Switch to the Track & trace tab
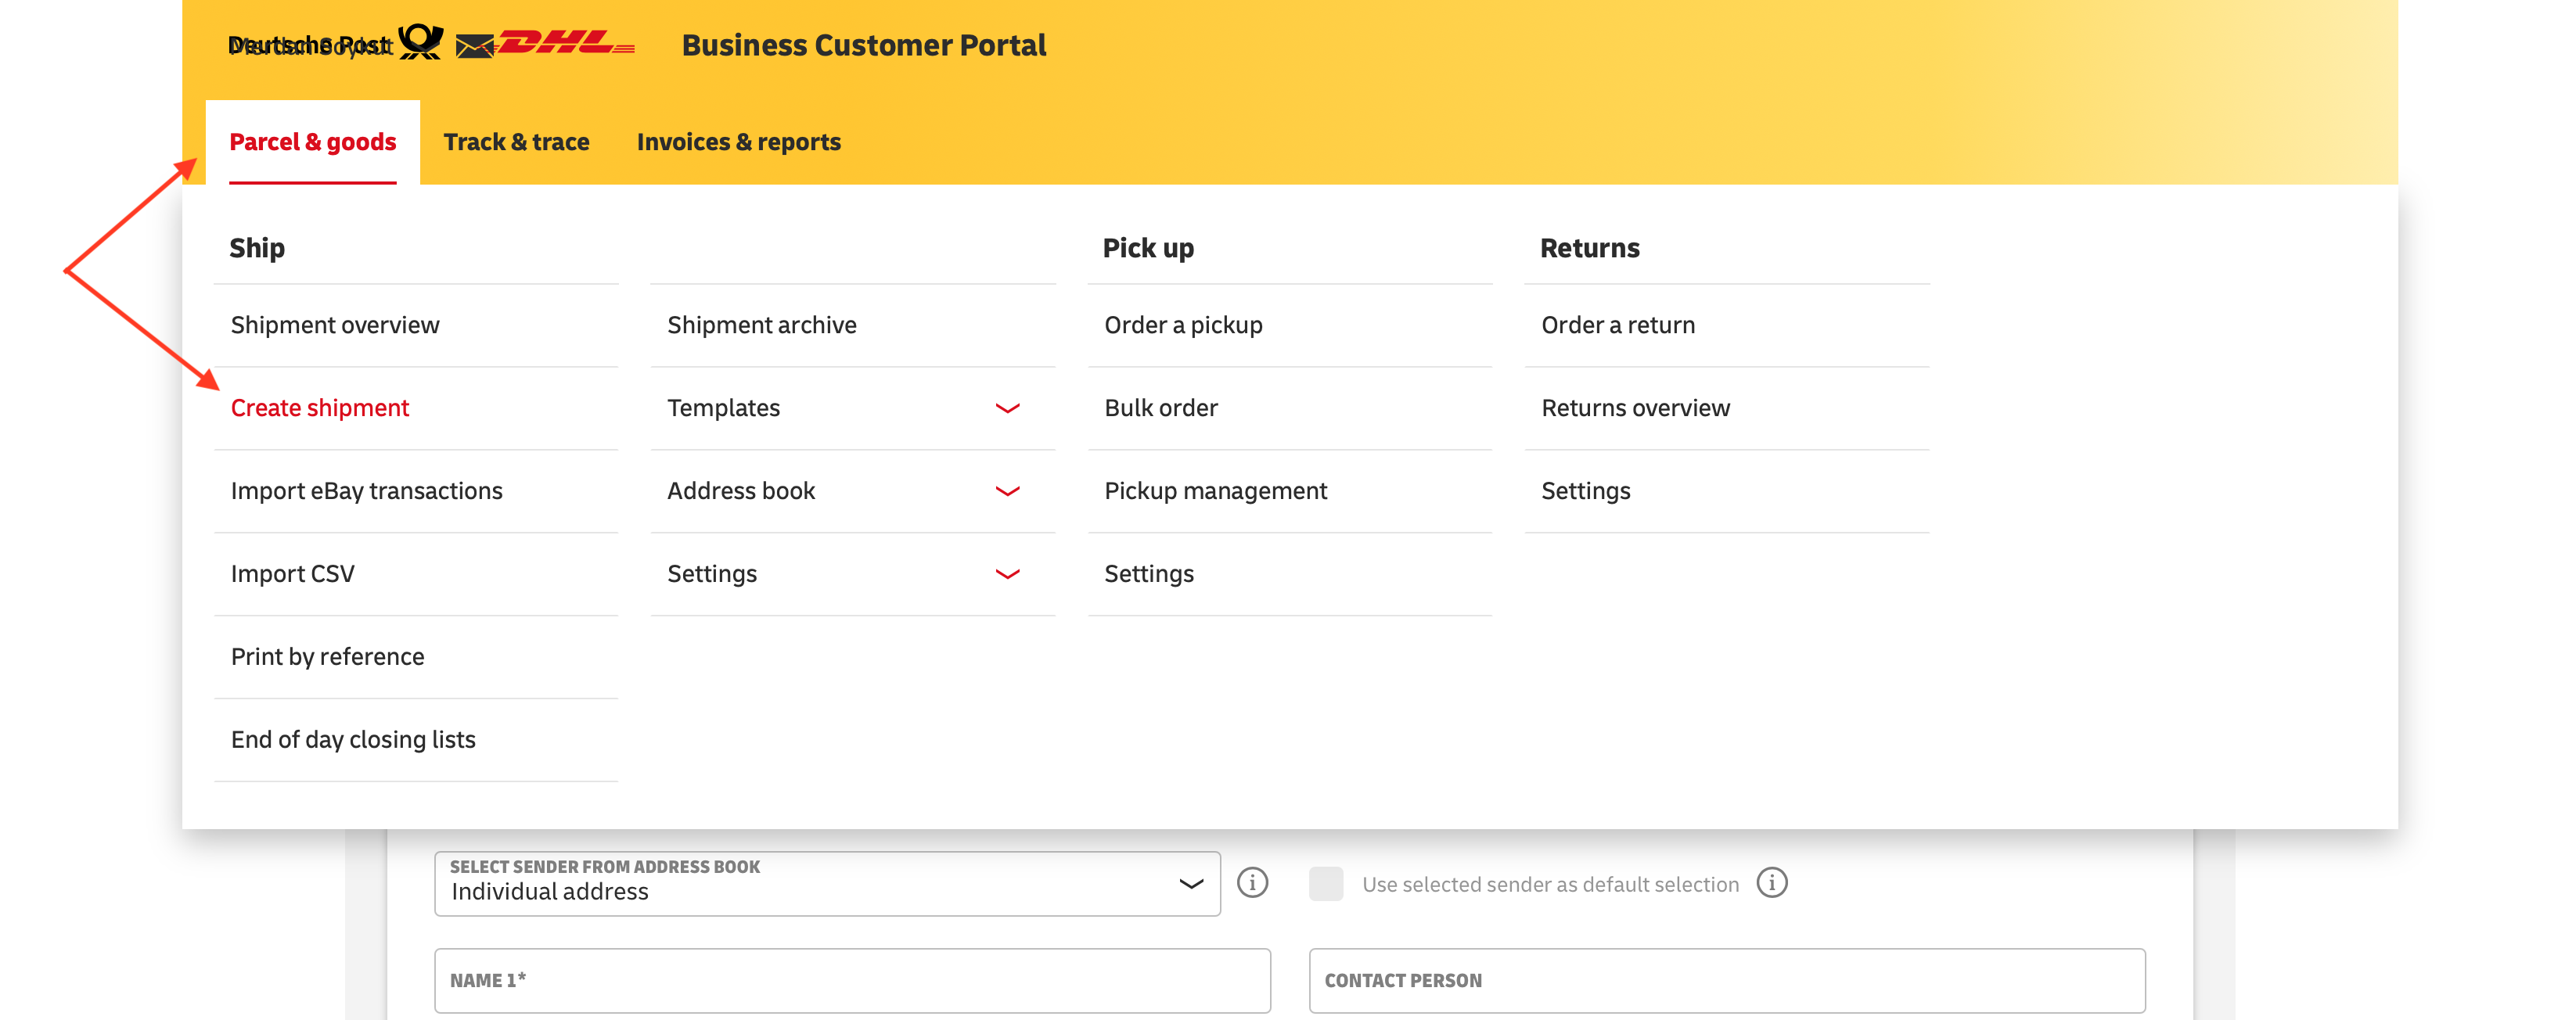Viewport: 2576px width, 1020px height. pos(516,142)
